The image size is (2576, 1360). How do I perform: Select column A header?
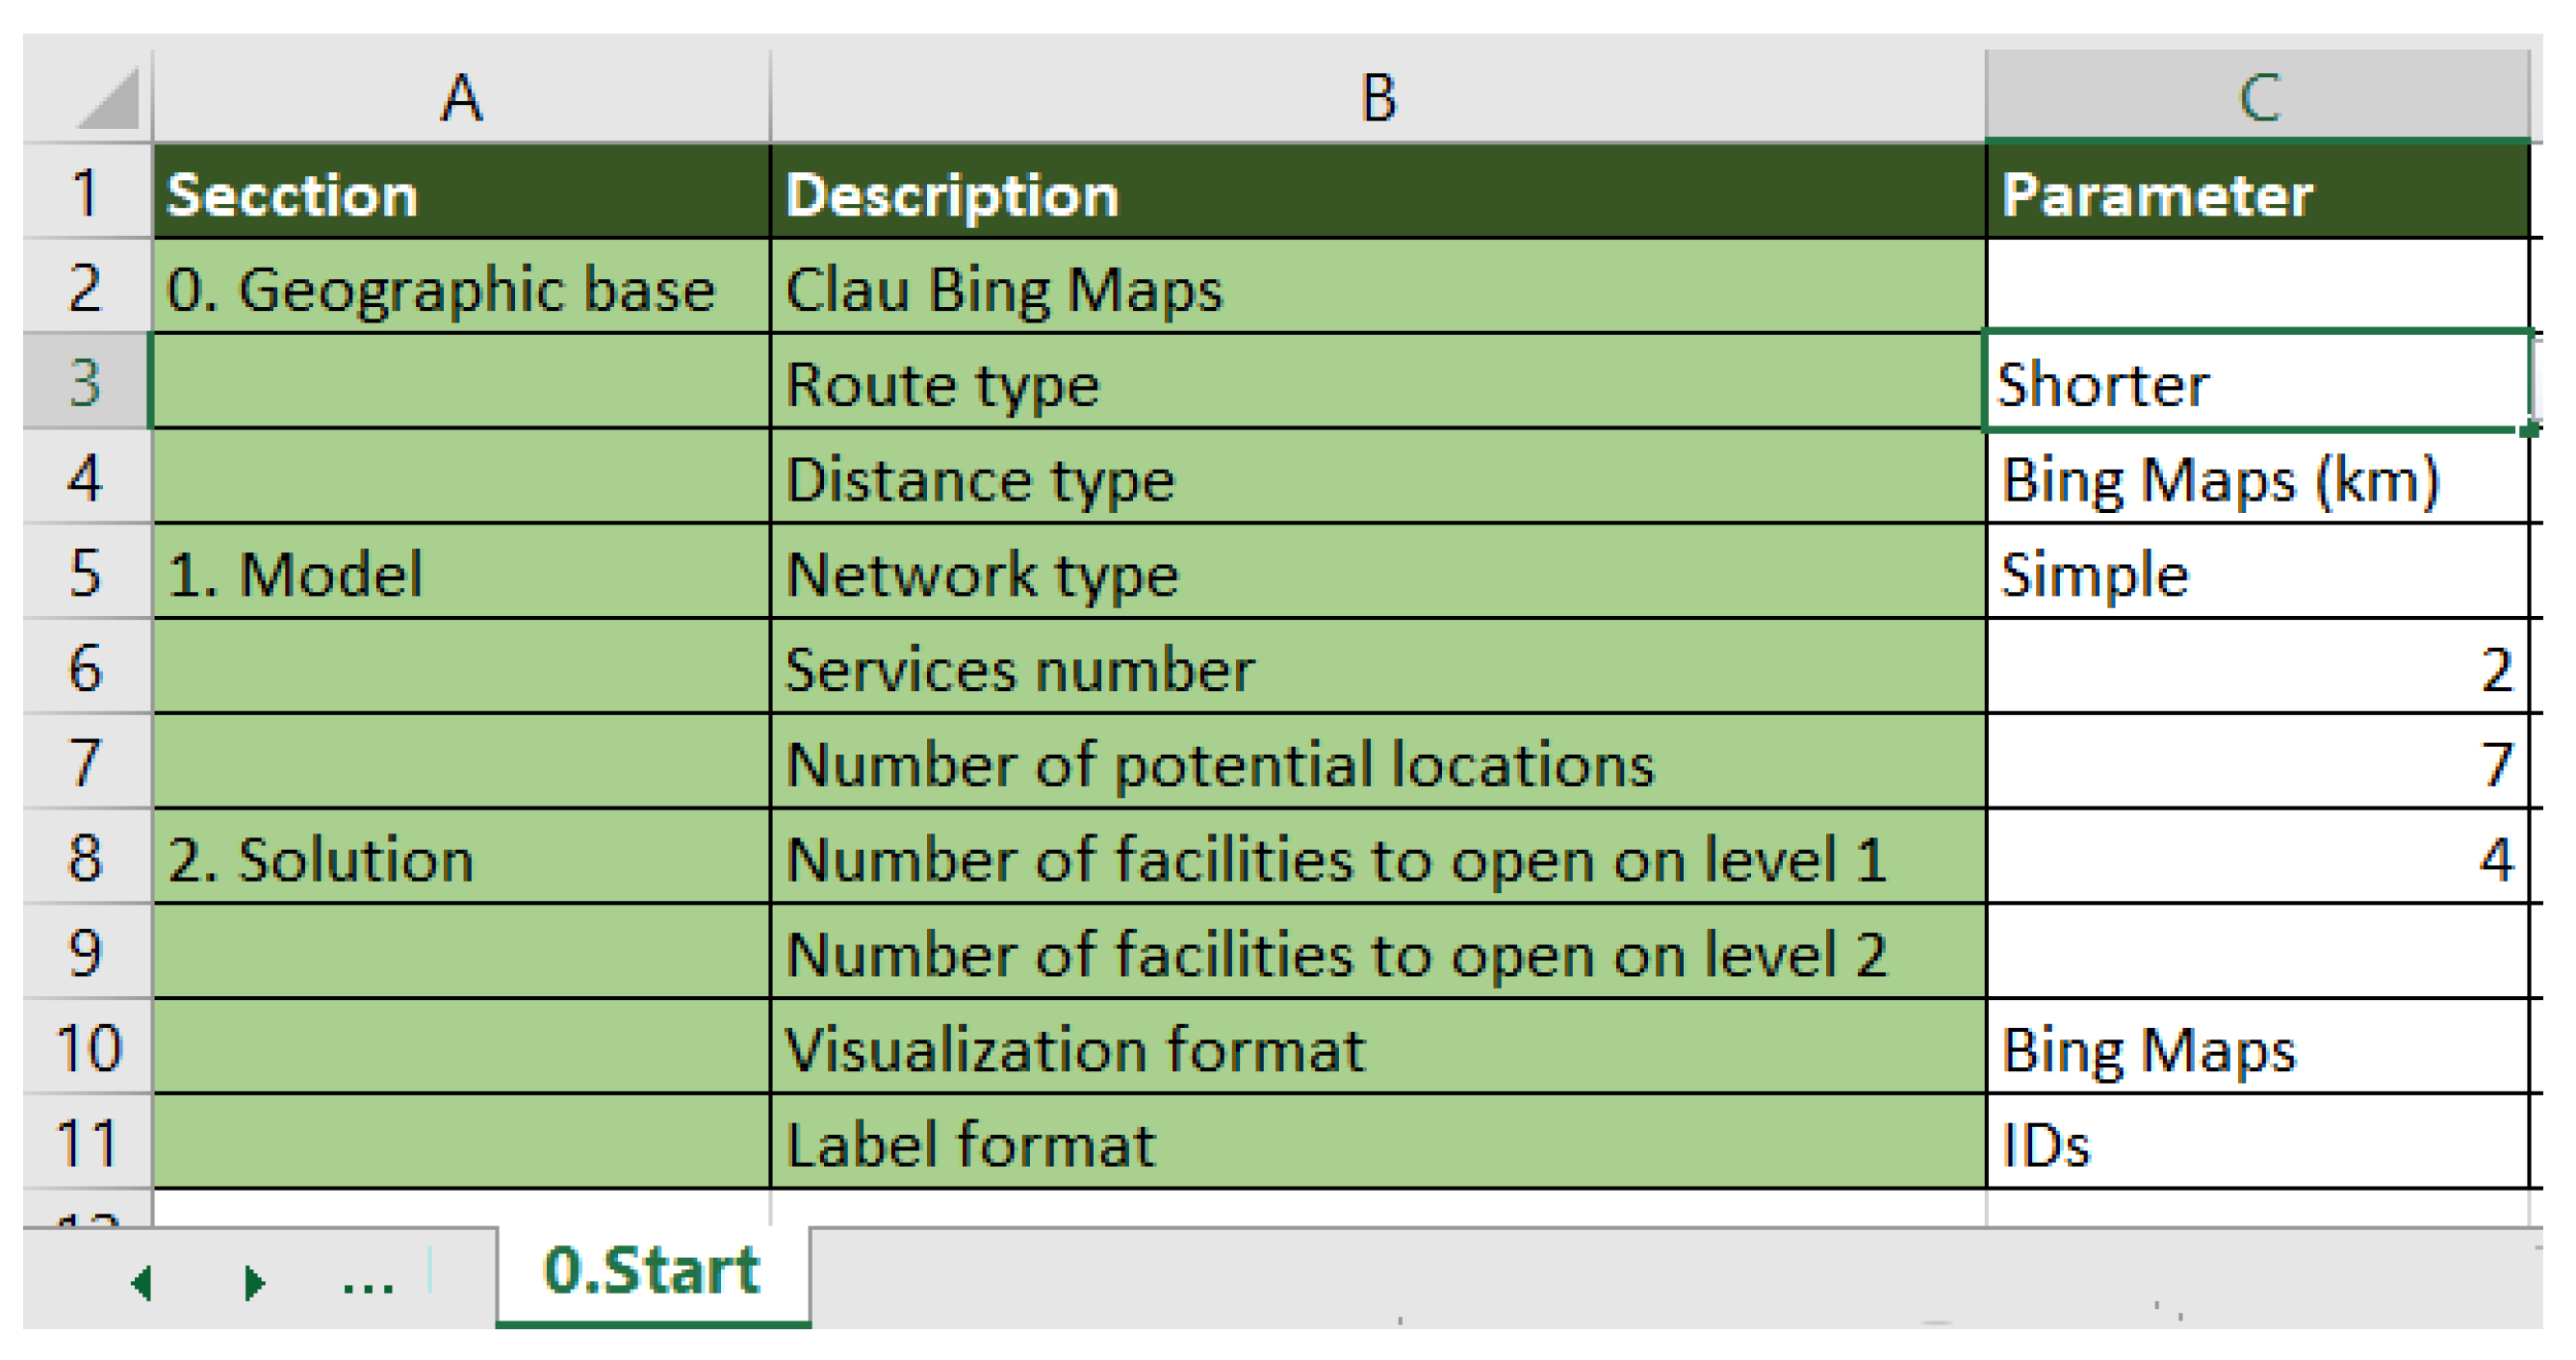click(x=461, y=98)
